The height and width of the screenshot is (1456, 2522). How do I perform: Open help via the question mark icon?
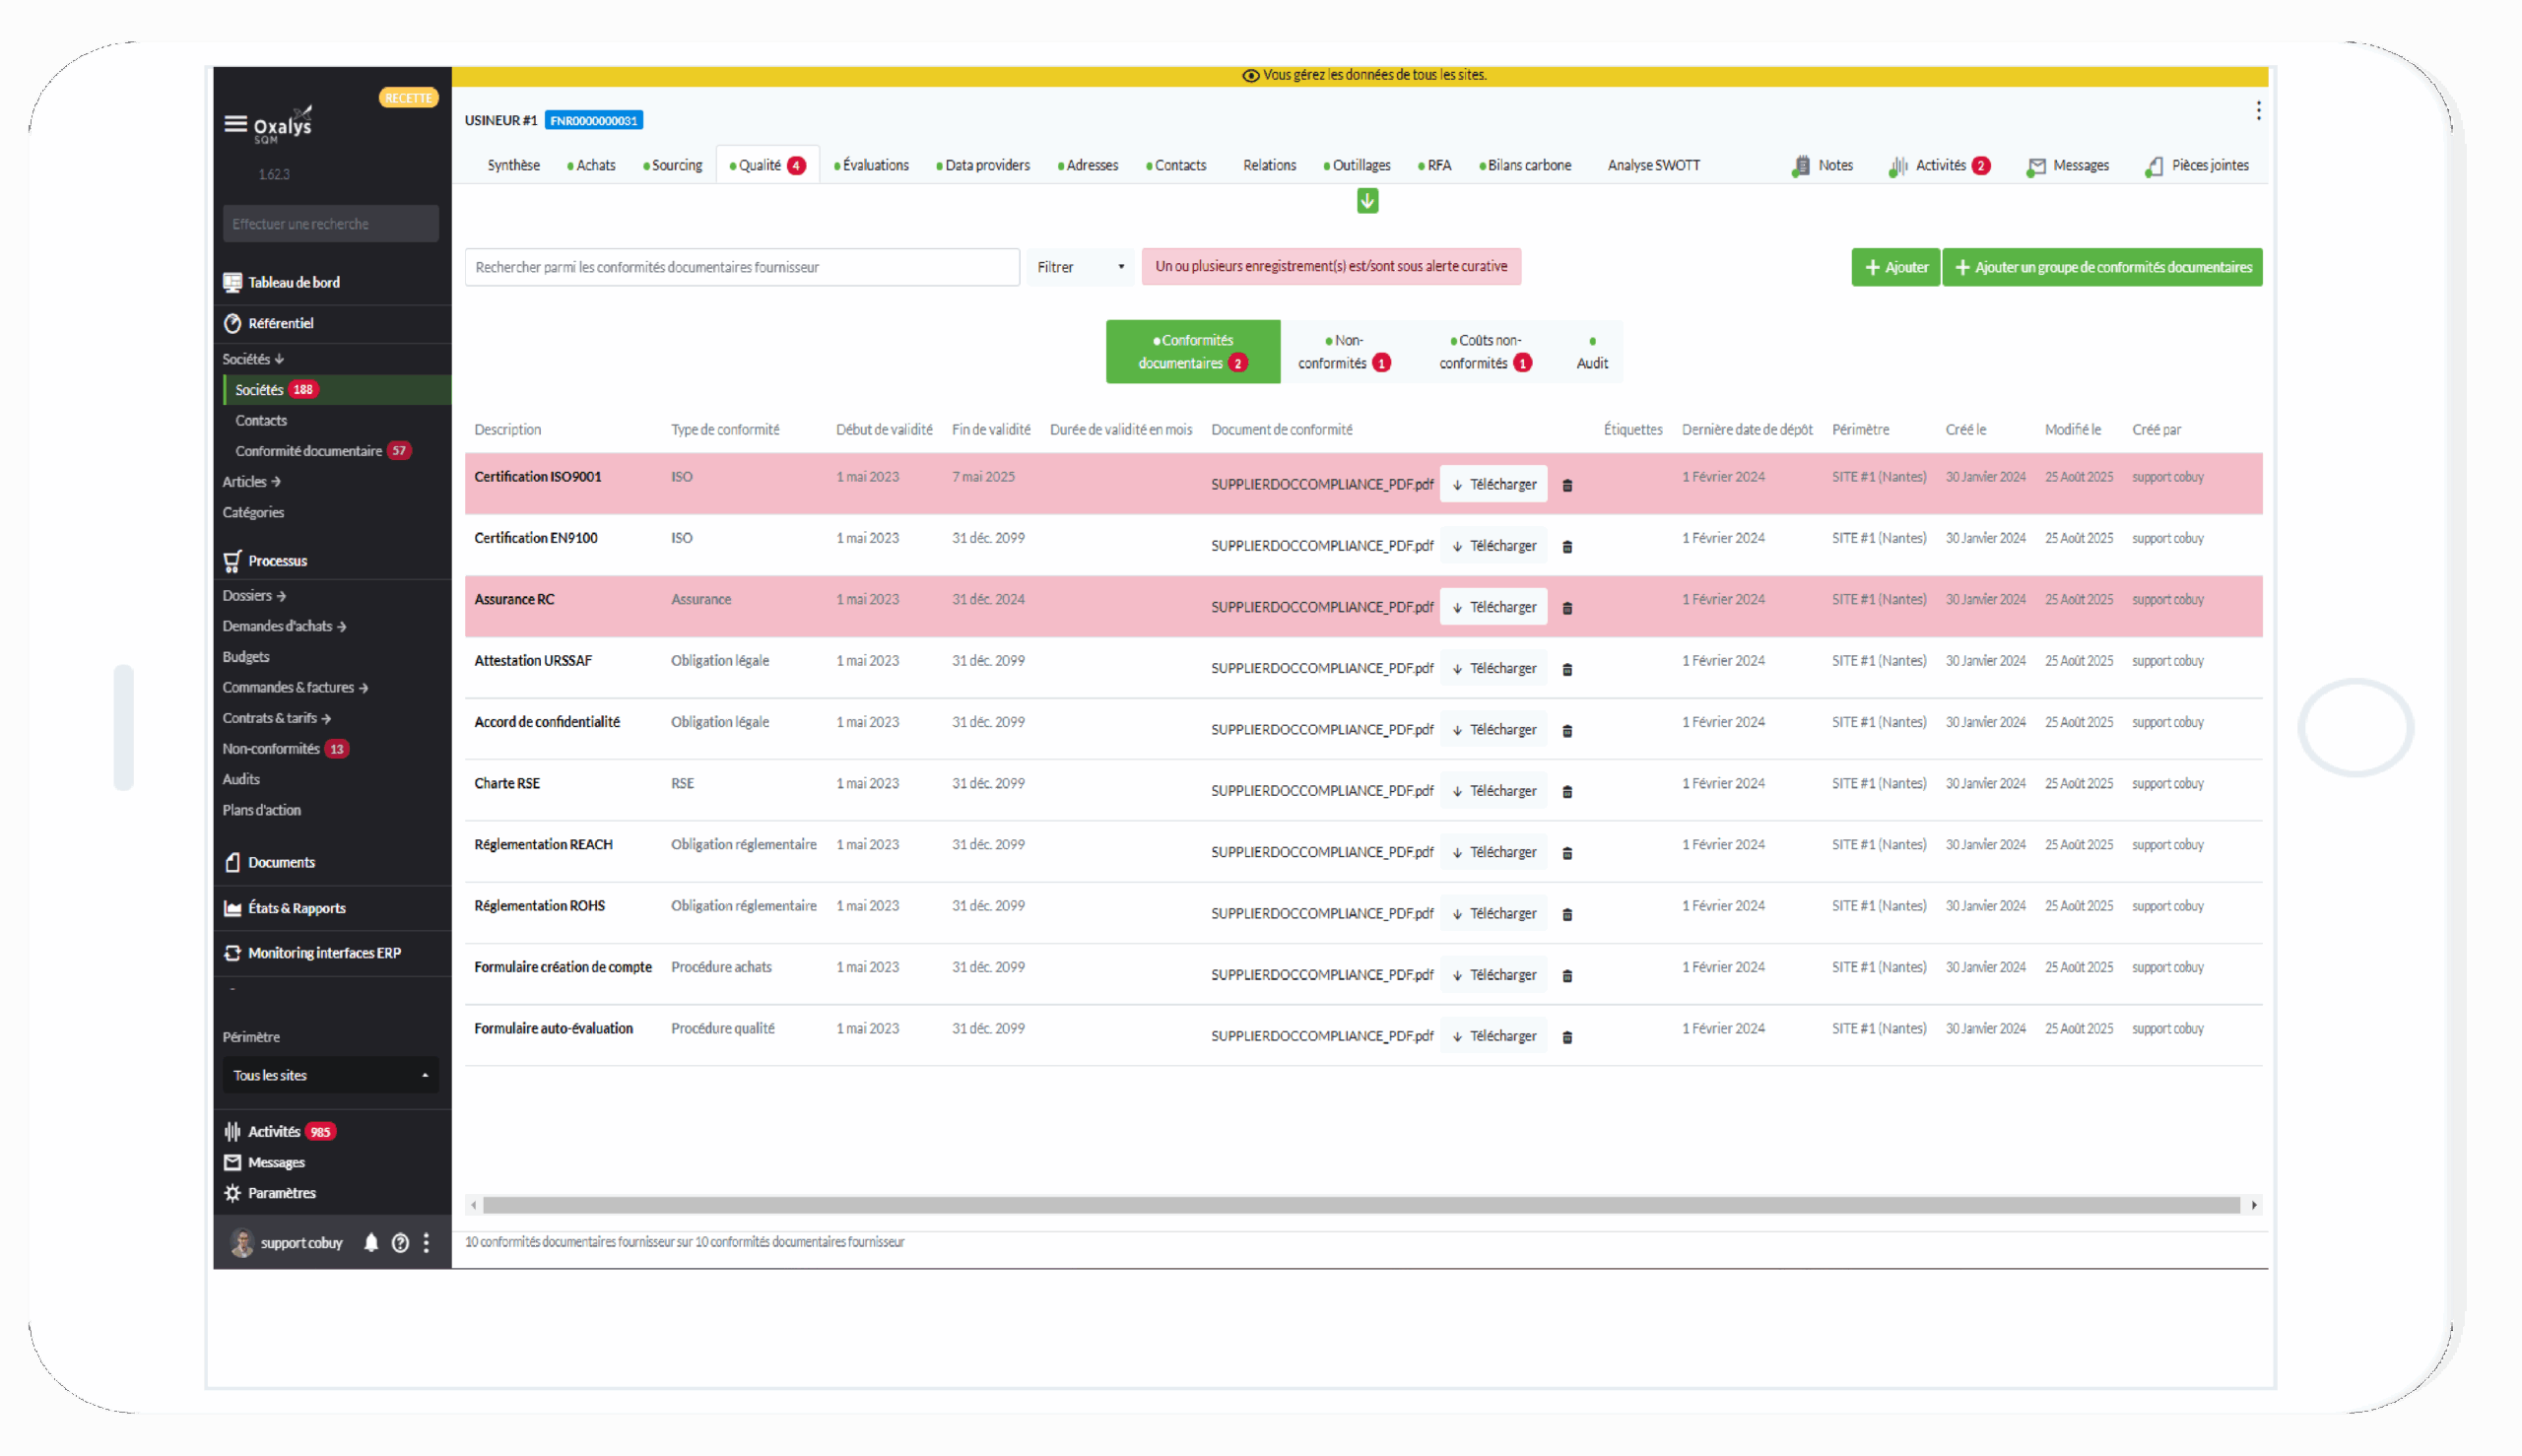coord(400,1243)
